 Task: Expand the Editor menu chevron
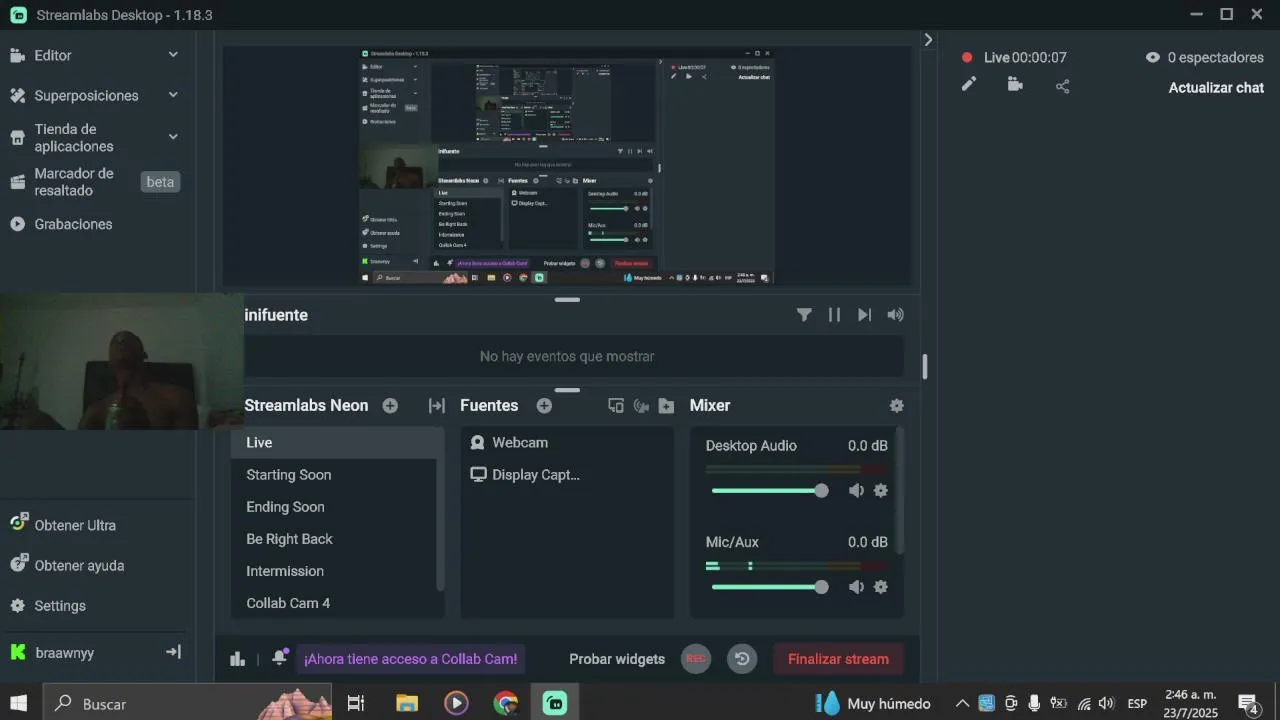point(173,55)
